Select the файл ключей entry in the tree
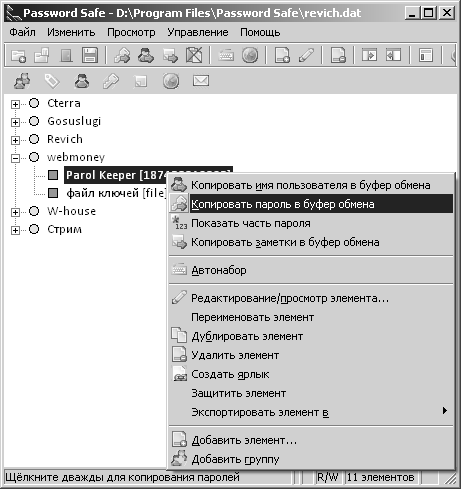 [x=116, y=193]
